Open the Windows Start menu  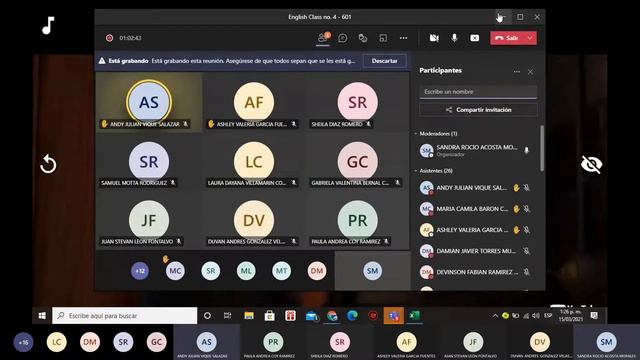pos(42,316)
